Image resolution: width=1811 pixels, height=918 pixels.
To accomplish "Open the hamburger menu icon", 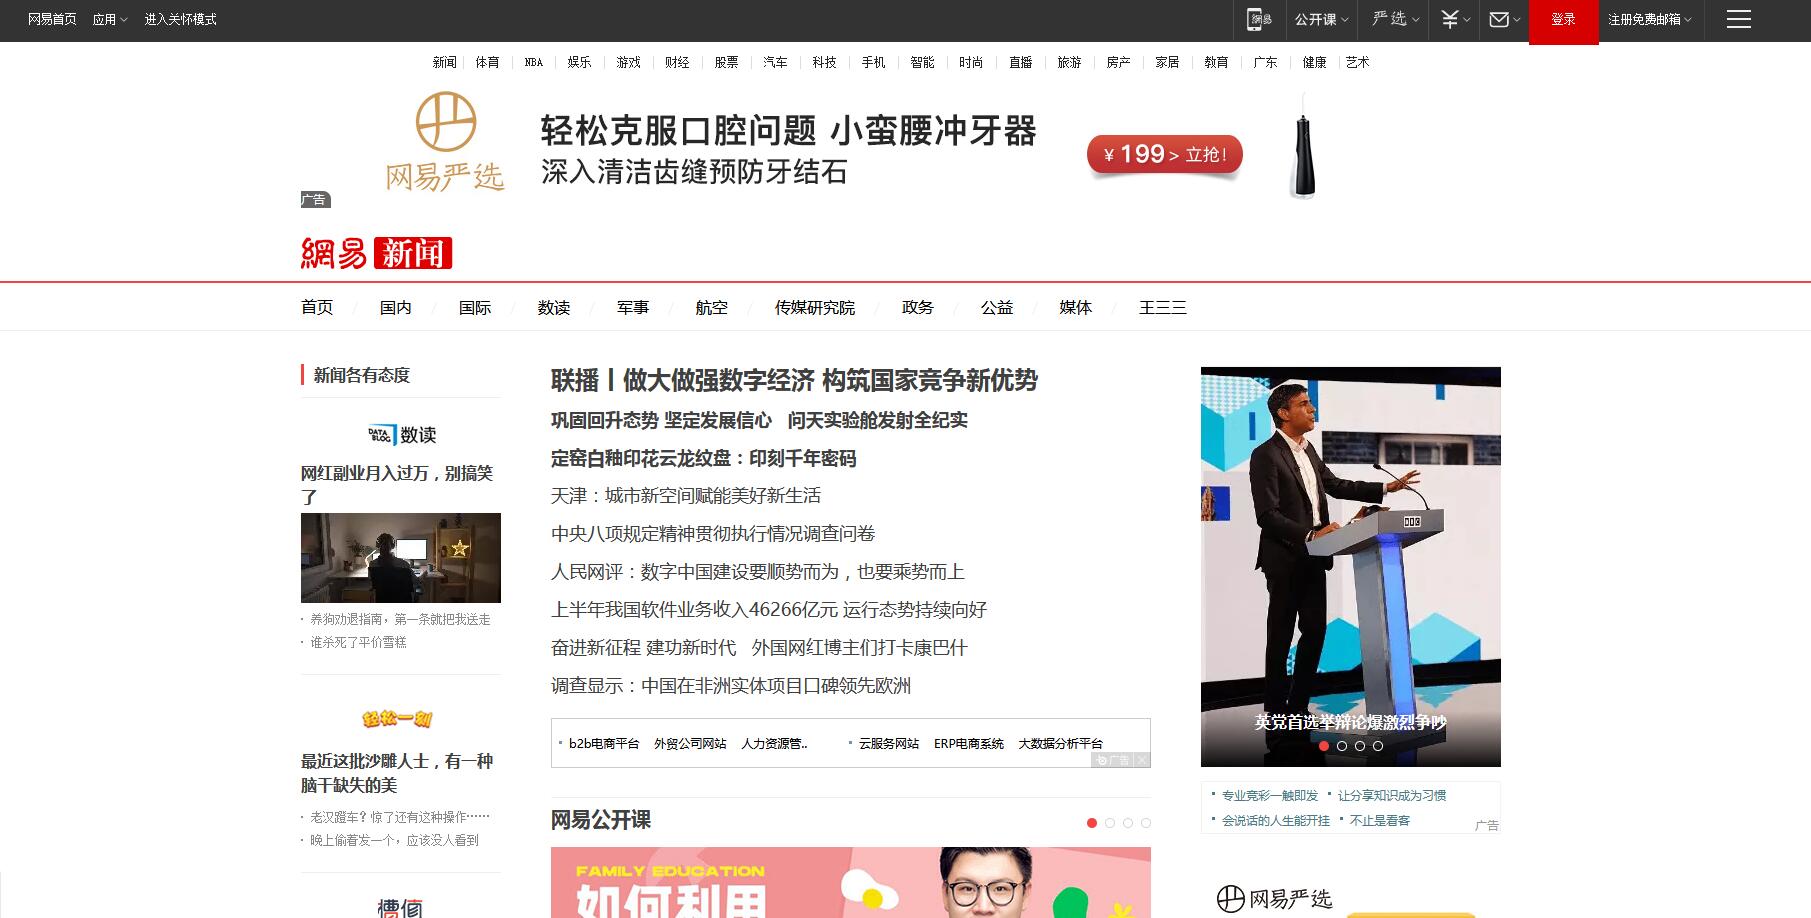I will tap(1739, 19).
